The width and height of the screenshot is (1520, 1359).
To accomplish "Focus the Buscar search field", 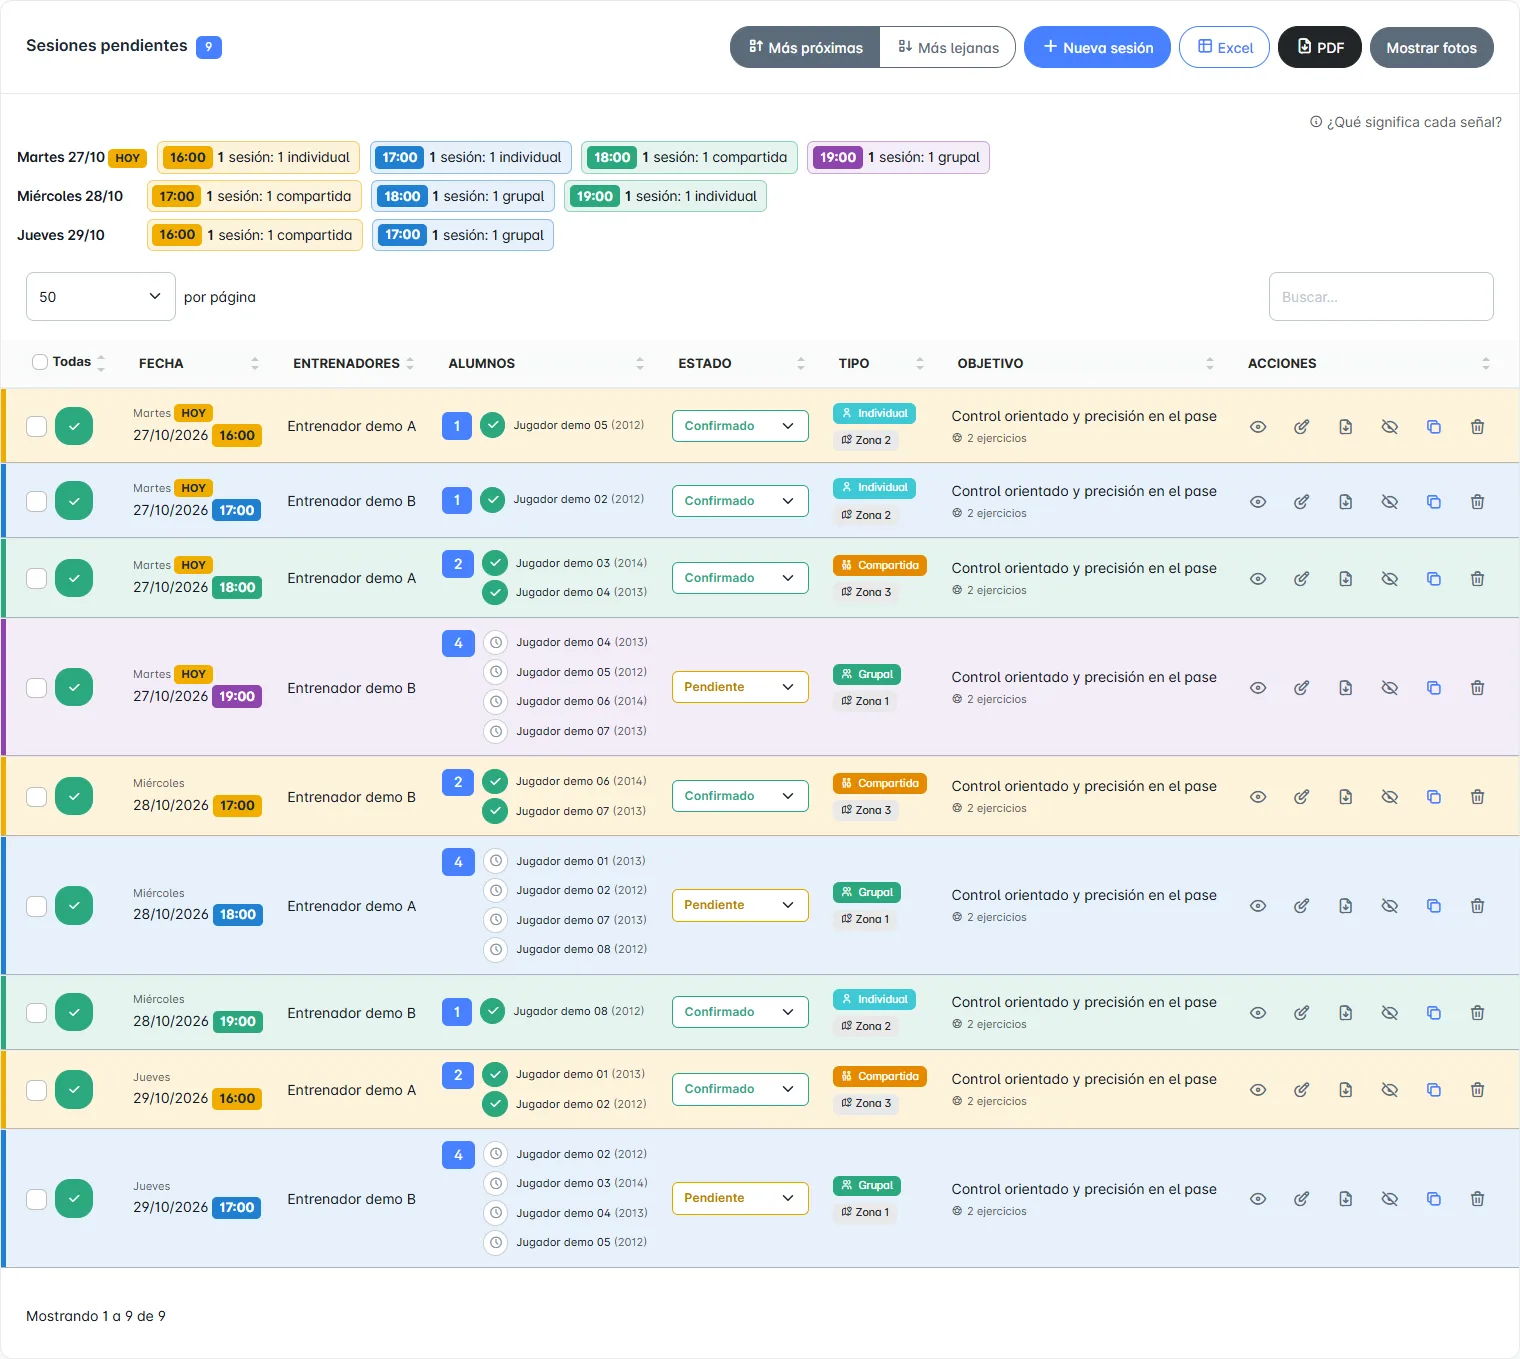I will click(x=1381, y=297).
